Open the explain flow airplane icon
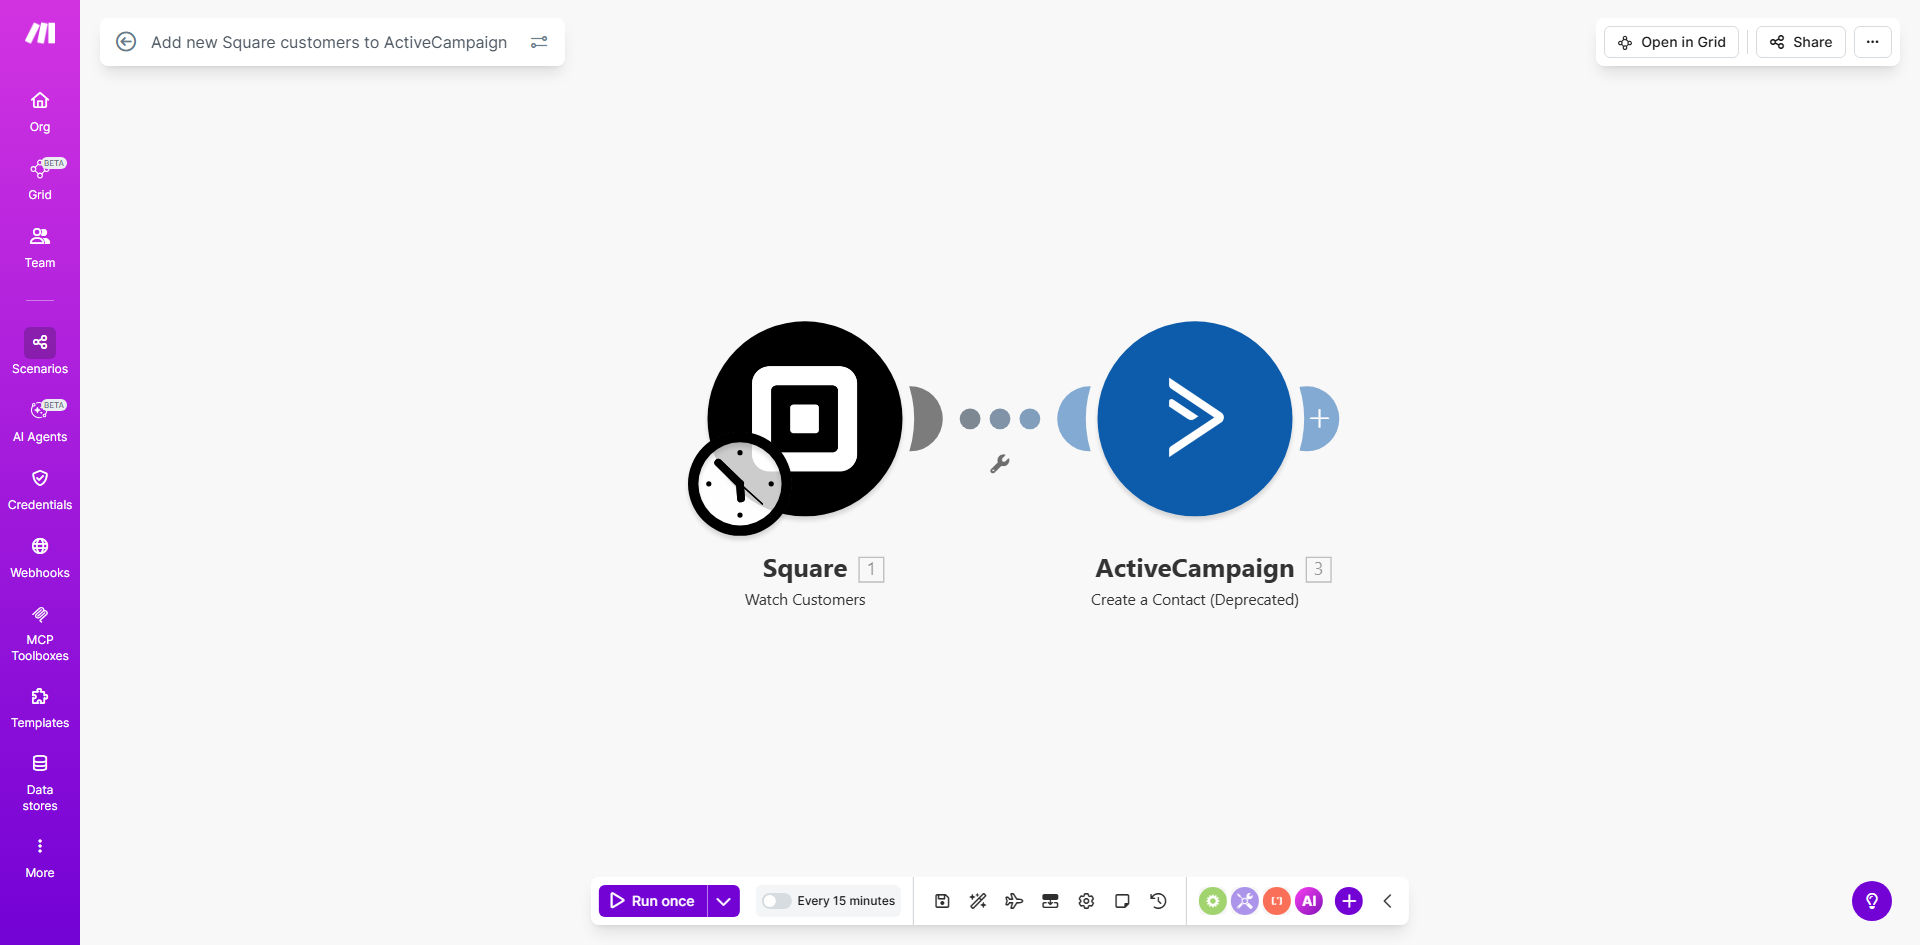 (x=1014, y=901)
